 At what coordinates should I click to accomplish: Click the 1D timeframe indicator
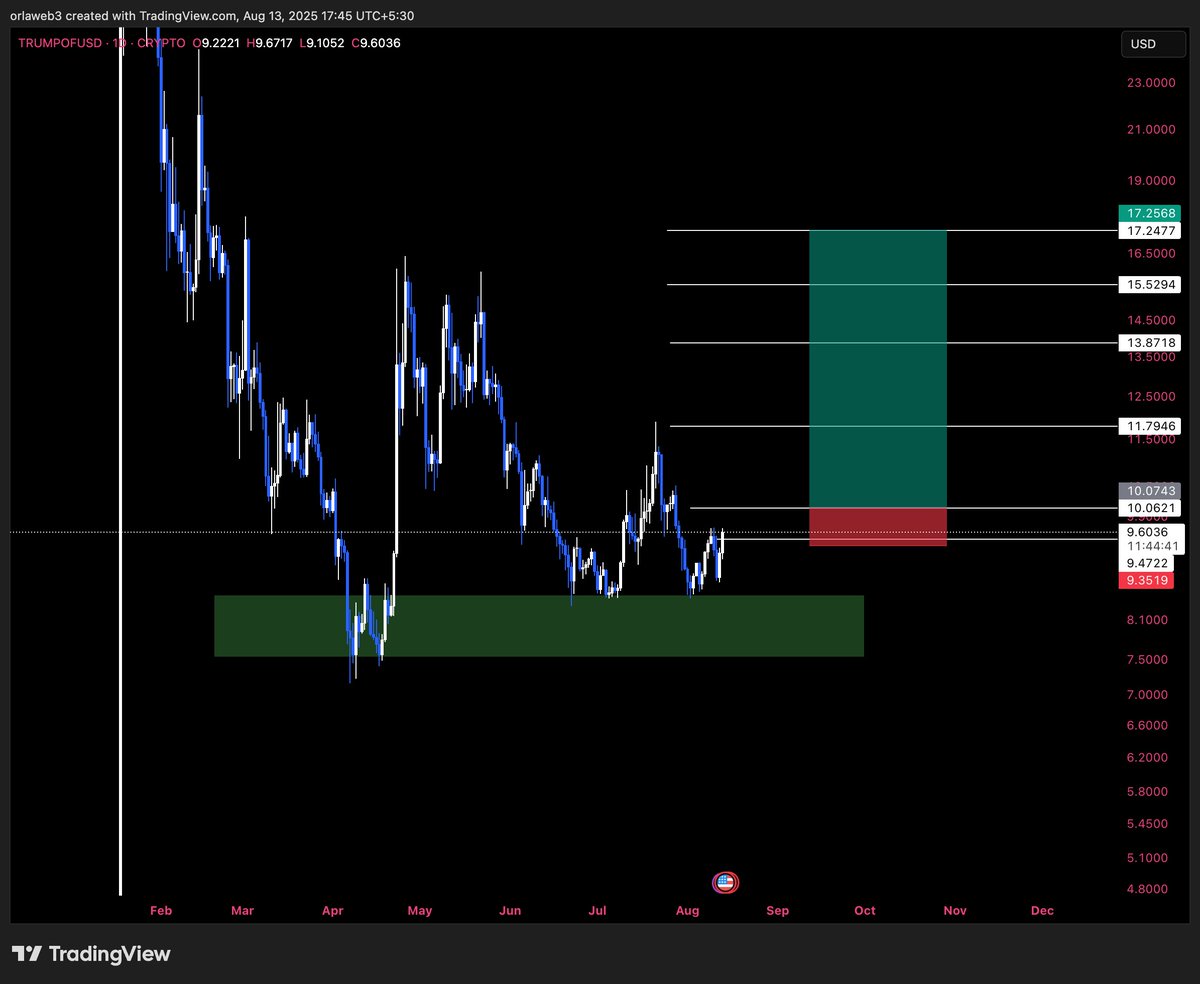pyautogui.click(x=119, y=43)
